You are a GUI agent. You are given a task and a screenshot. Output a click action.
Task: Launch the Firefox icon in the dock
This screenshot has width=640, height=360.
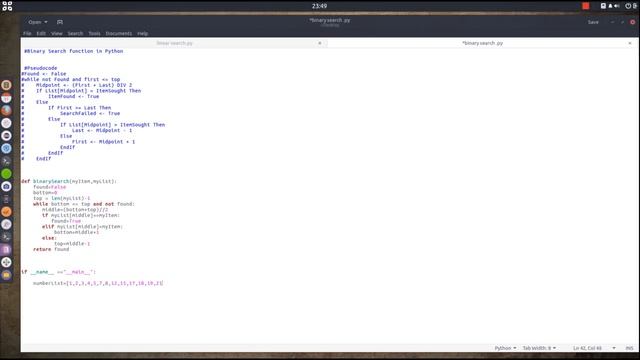tap(6, 110)
